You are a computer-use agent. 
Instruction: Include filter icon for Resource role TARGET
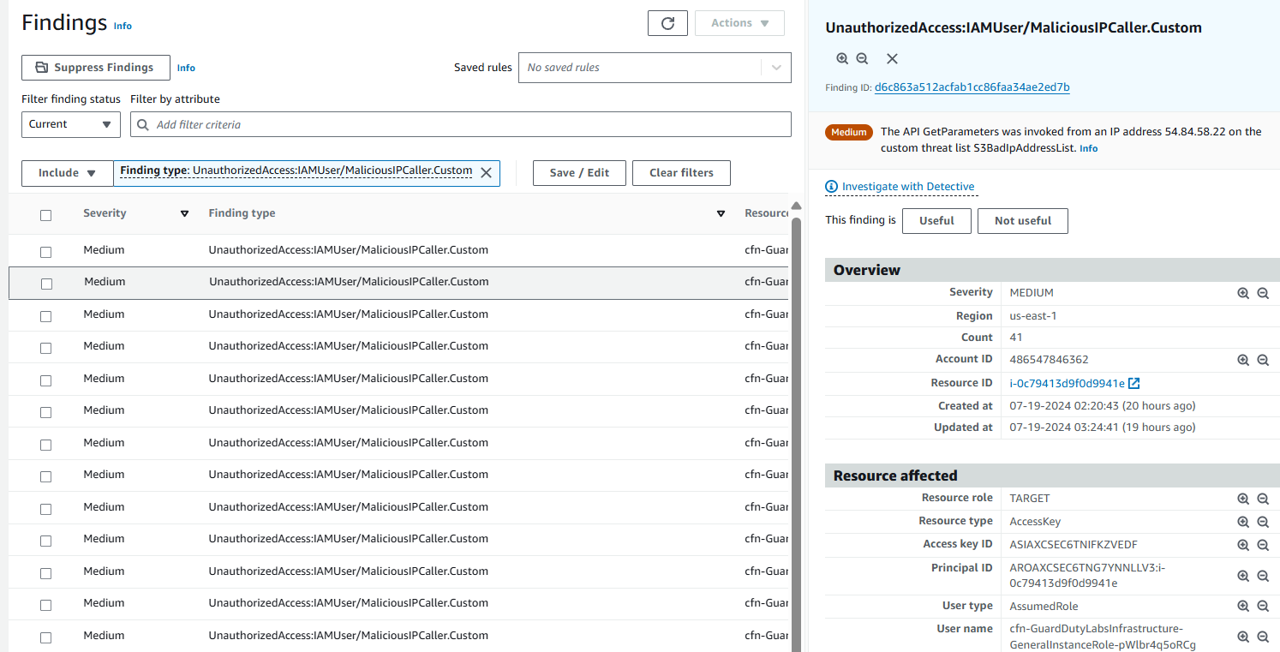pyautogui.click(x=1243, y=499)
